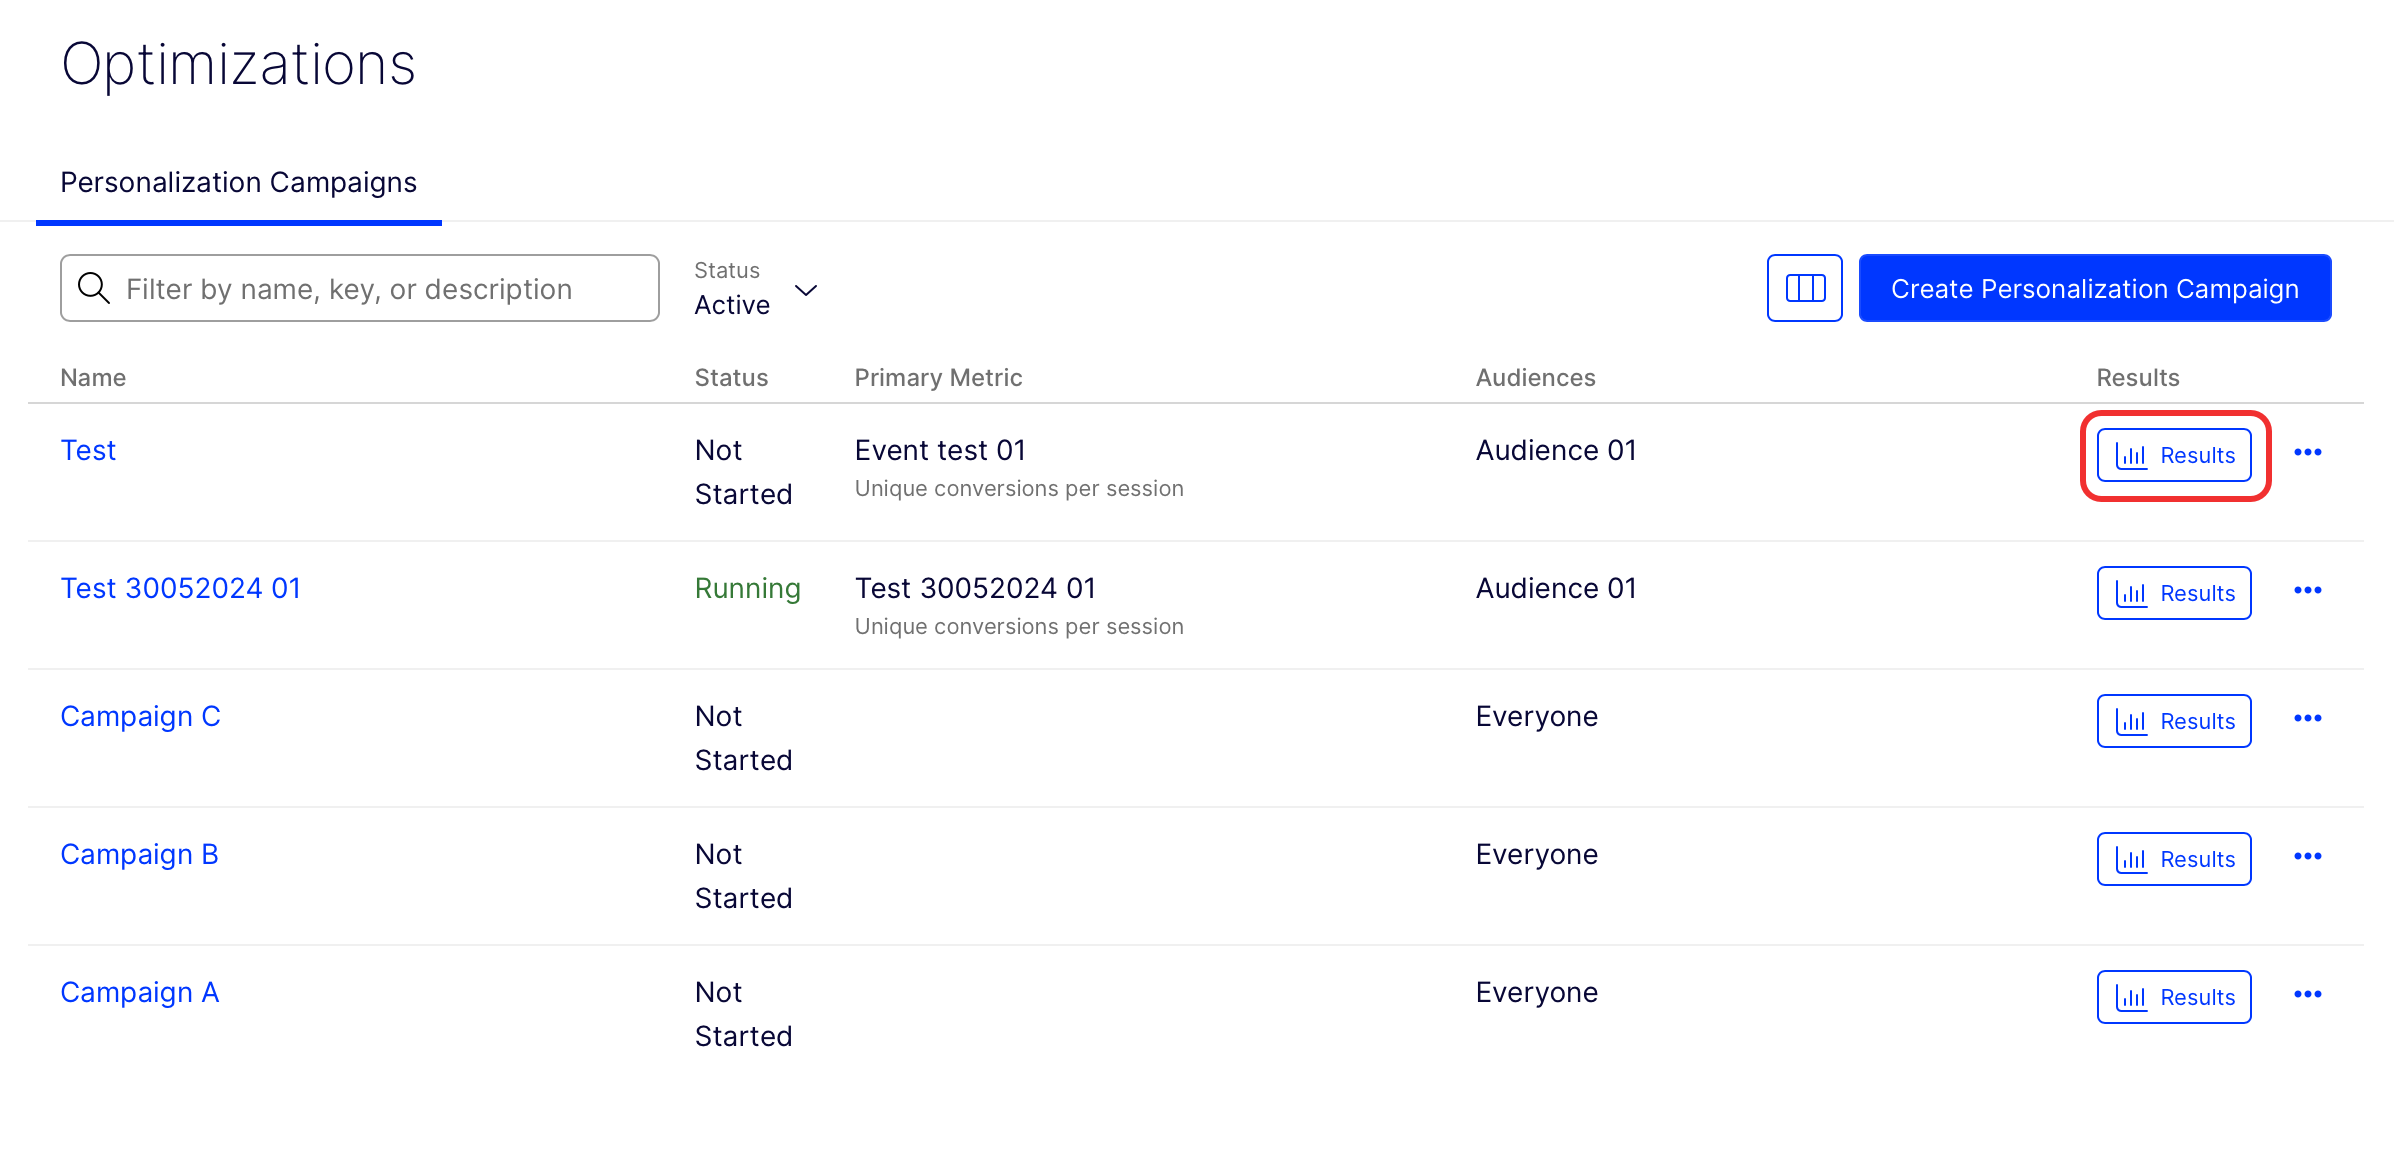Open the three-dot menu for Campaign C
2394x1154 pixels.
tap(2307, 719)
